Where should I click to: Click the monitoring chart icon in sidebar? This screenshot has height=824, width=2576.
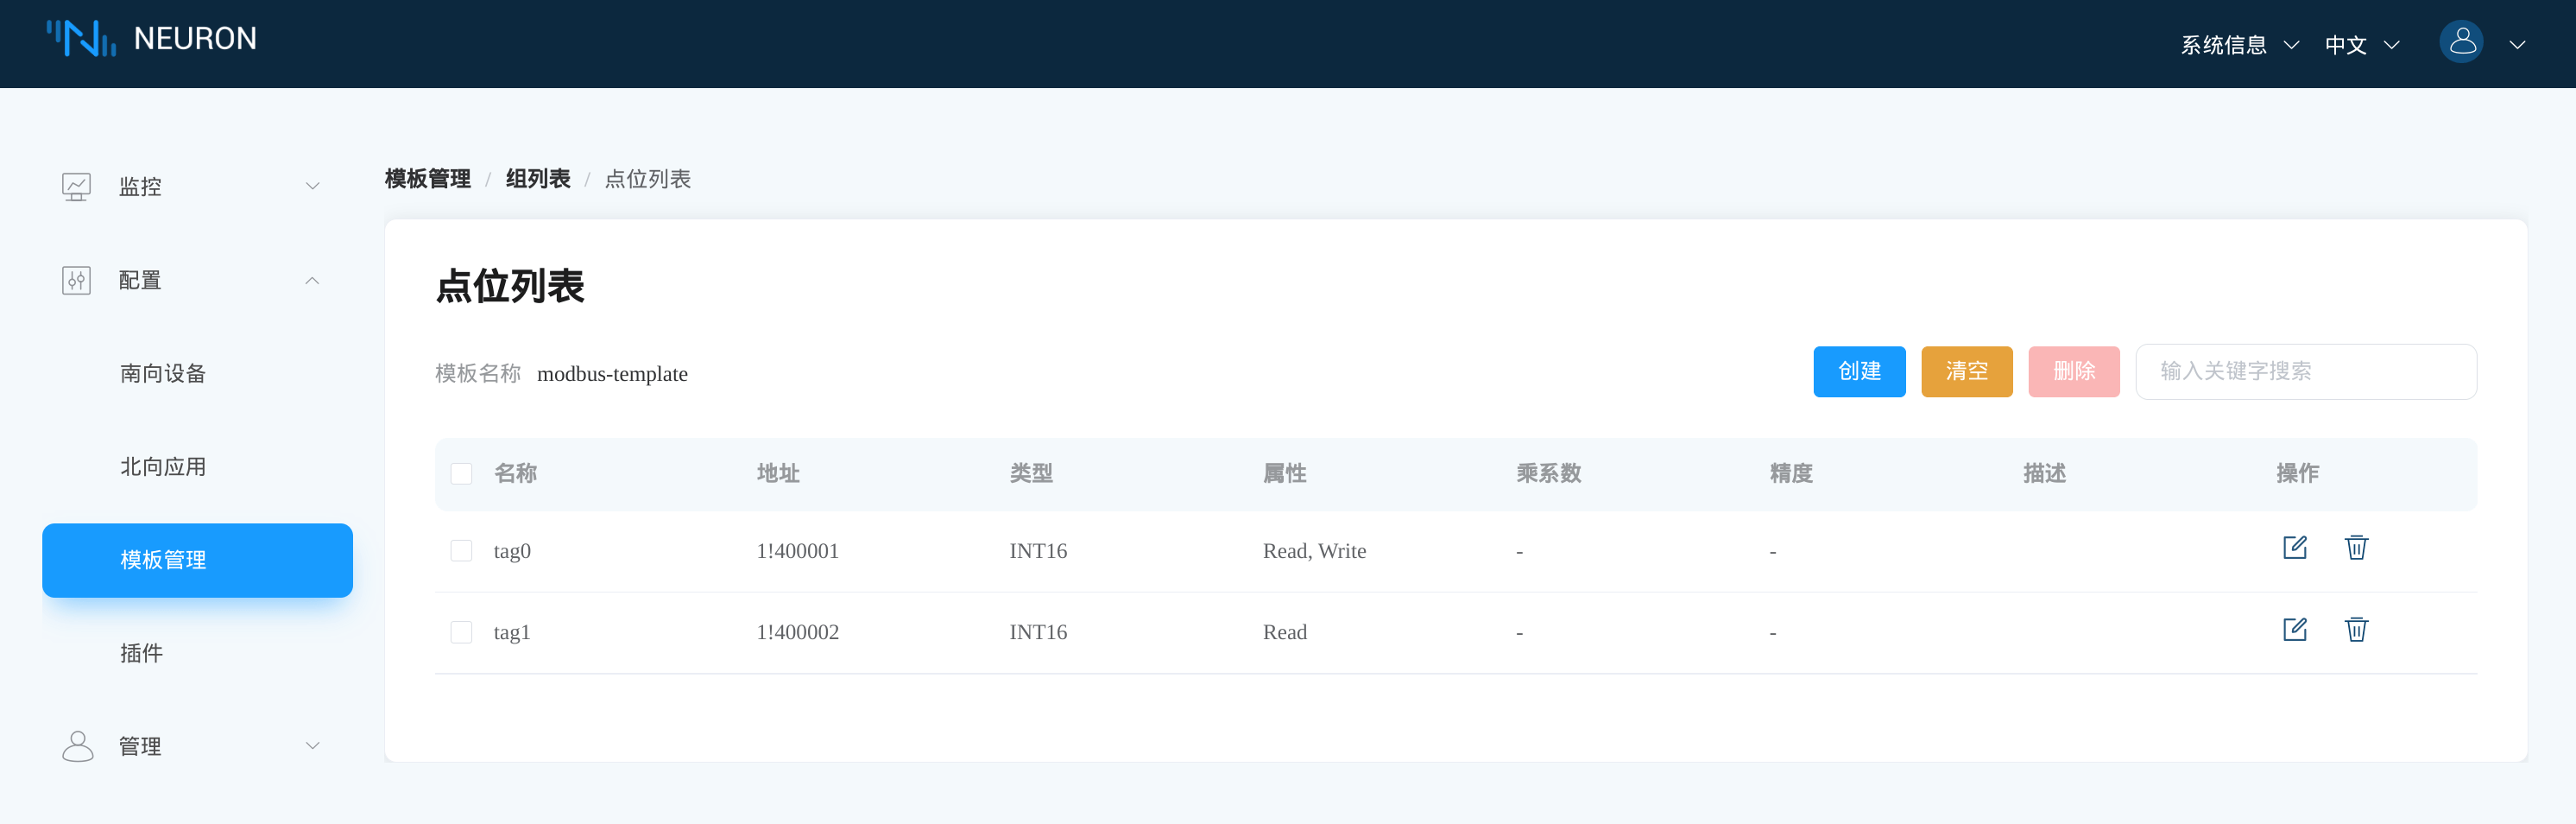[77, 187]
